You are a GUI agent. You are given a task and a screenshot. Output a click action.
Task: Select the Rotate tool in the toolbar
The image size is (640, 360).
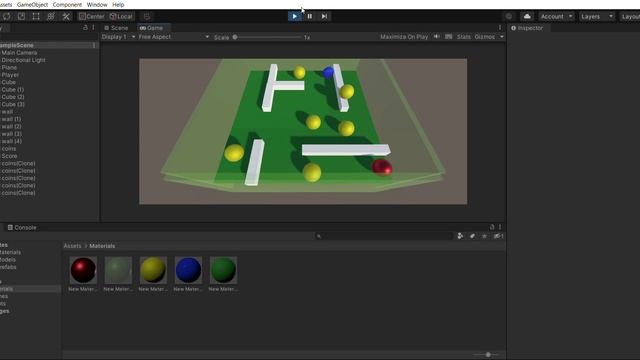pyautogui.click(x=7, y=16)
